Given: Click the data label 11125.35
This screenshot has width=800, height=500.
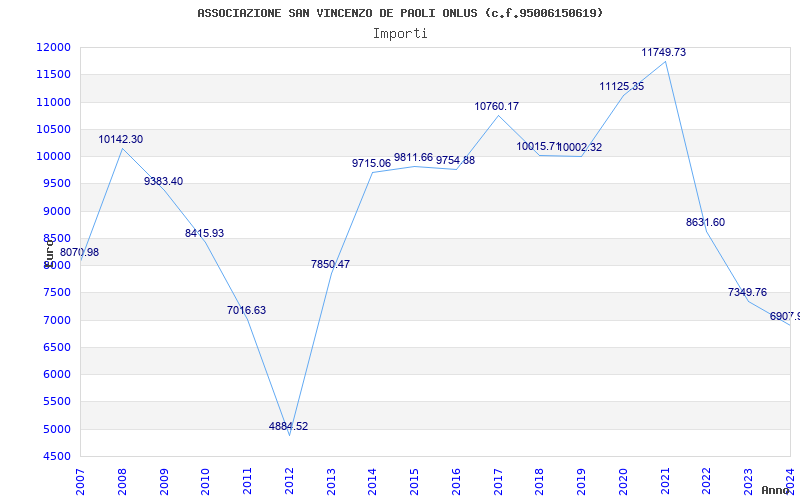Looking at the screenshot, I should [x=621, y=86].
